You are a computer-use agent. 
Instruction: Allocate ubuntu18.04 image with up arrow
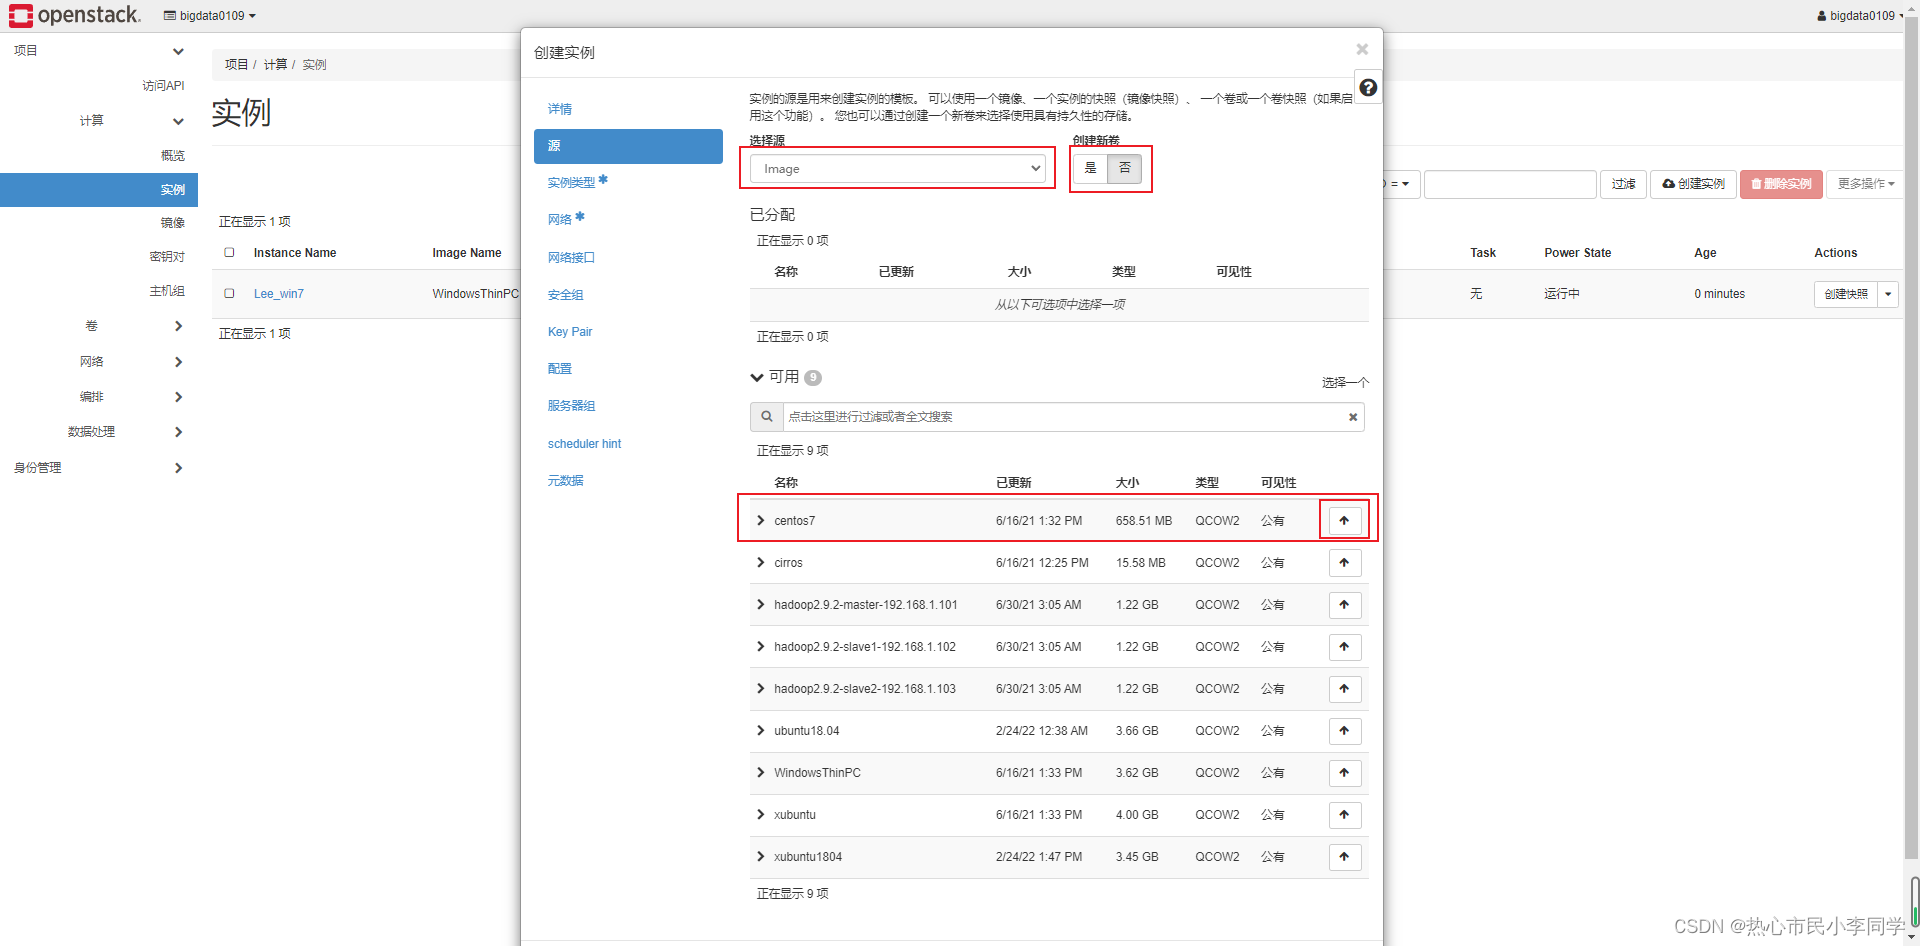[1345, 731]
